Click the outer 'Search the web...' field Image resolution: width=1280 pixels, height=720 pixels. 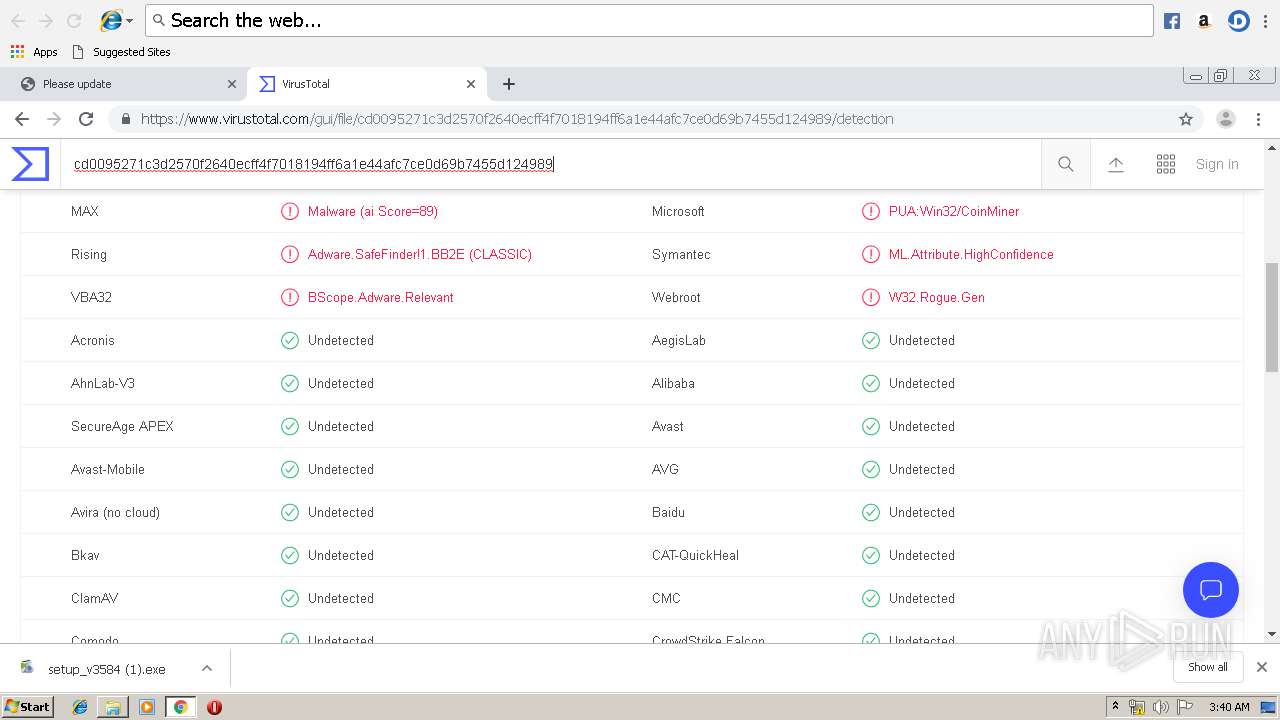649,20
